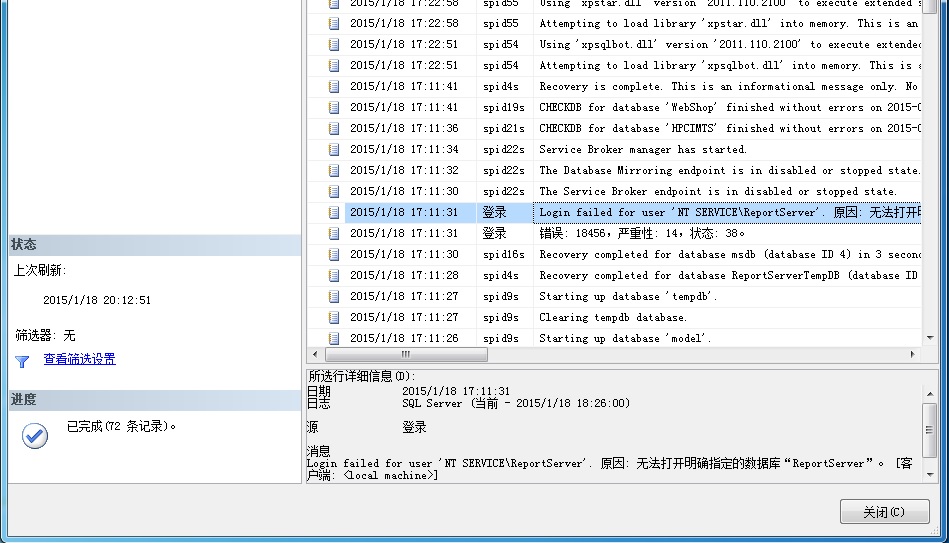Screen dimensions: 949x543
Task: Click log icon for CHECKDB HPCIMTS row
Action: 333,128
